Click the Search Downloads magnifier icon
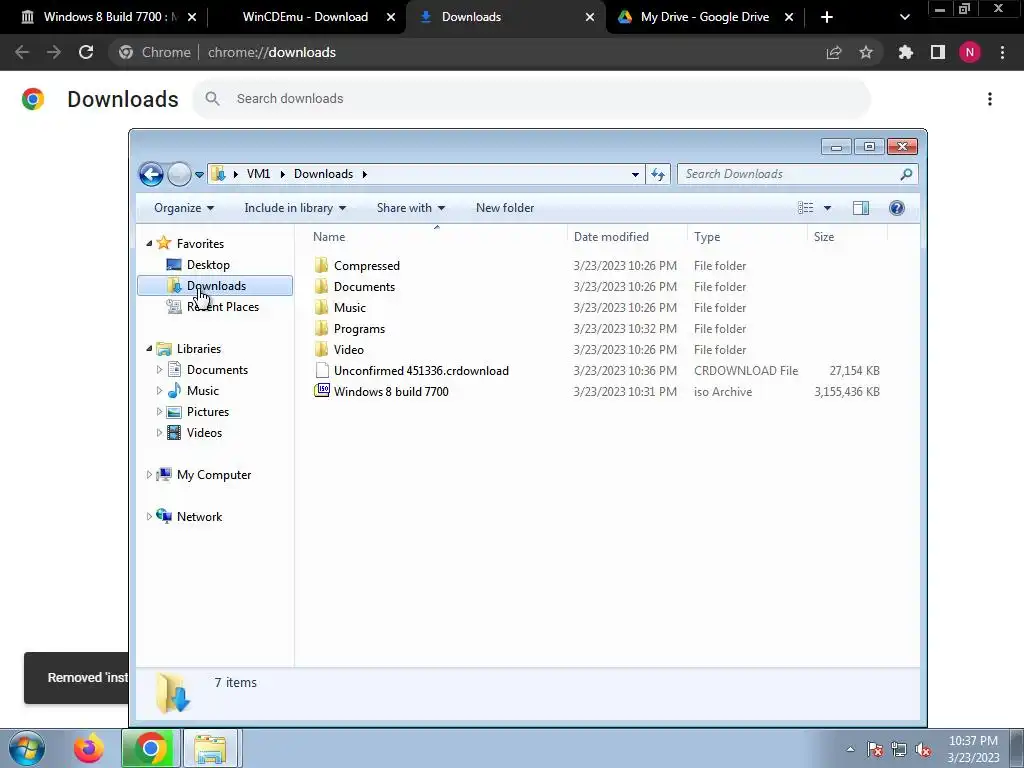The height and width of the screenshot is (768, 1024). click(x=906, y=174)
